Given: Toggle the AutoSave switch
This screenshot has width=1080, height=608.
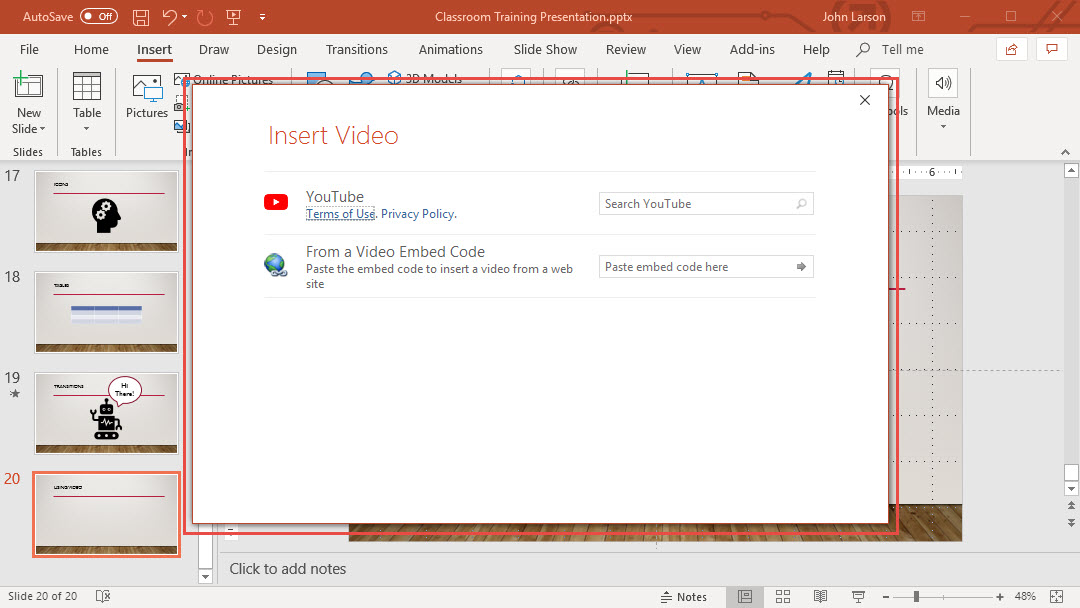Looking at the screenshot, I should click(98, 17).
